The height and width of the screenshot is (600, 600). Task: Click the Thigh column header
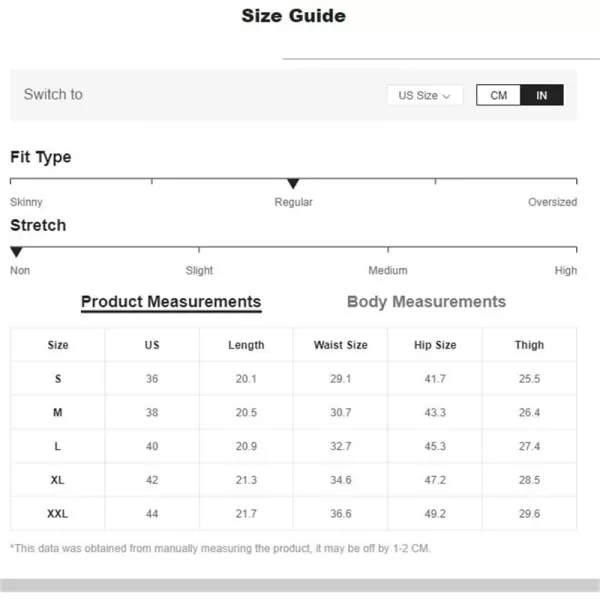pyautogui.click(x=529, y=345)
